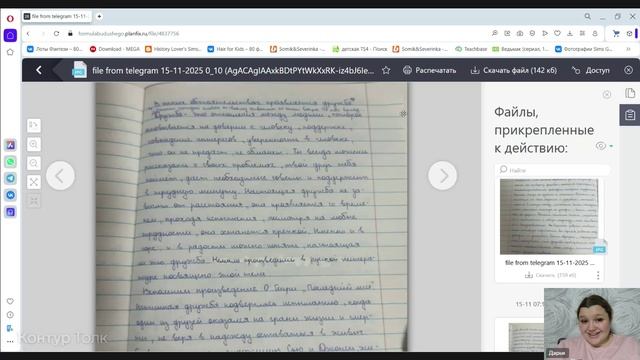
Task: Open browser downloads icon
Action: pyautogui.click(x=570, y=33)
